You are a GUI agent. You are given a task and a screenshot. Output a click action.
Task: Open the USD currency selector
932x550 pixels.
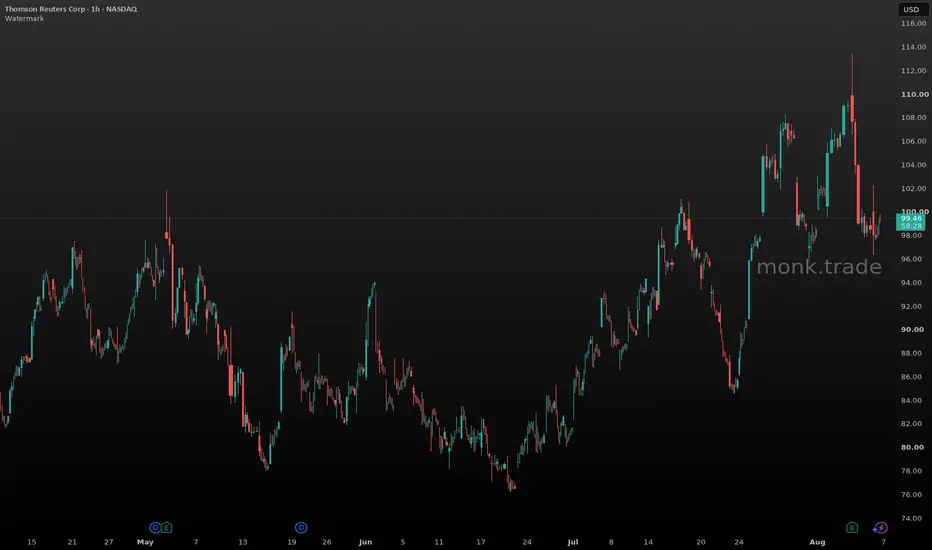(911, 9)
